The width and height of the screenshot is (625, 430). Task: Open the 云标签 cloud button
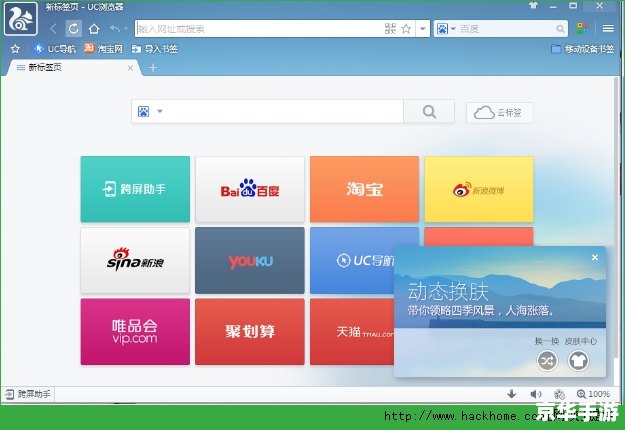point(499,112)
